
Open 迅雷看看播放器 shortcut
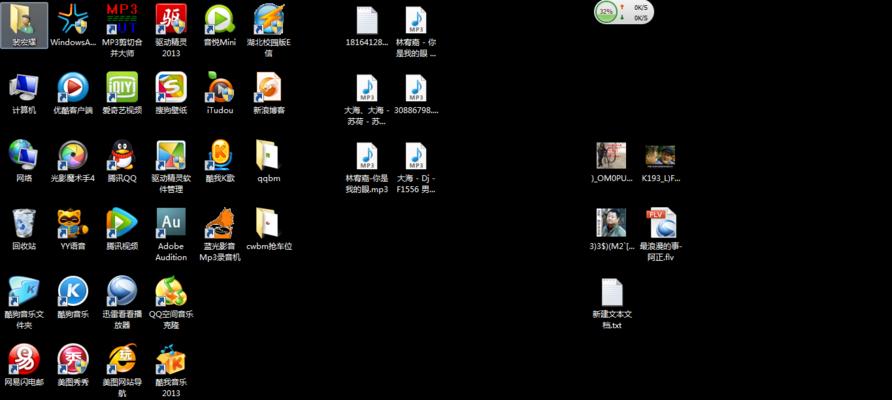(x=122, y=302)
